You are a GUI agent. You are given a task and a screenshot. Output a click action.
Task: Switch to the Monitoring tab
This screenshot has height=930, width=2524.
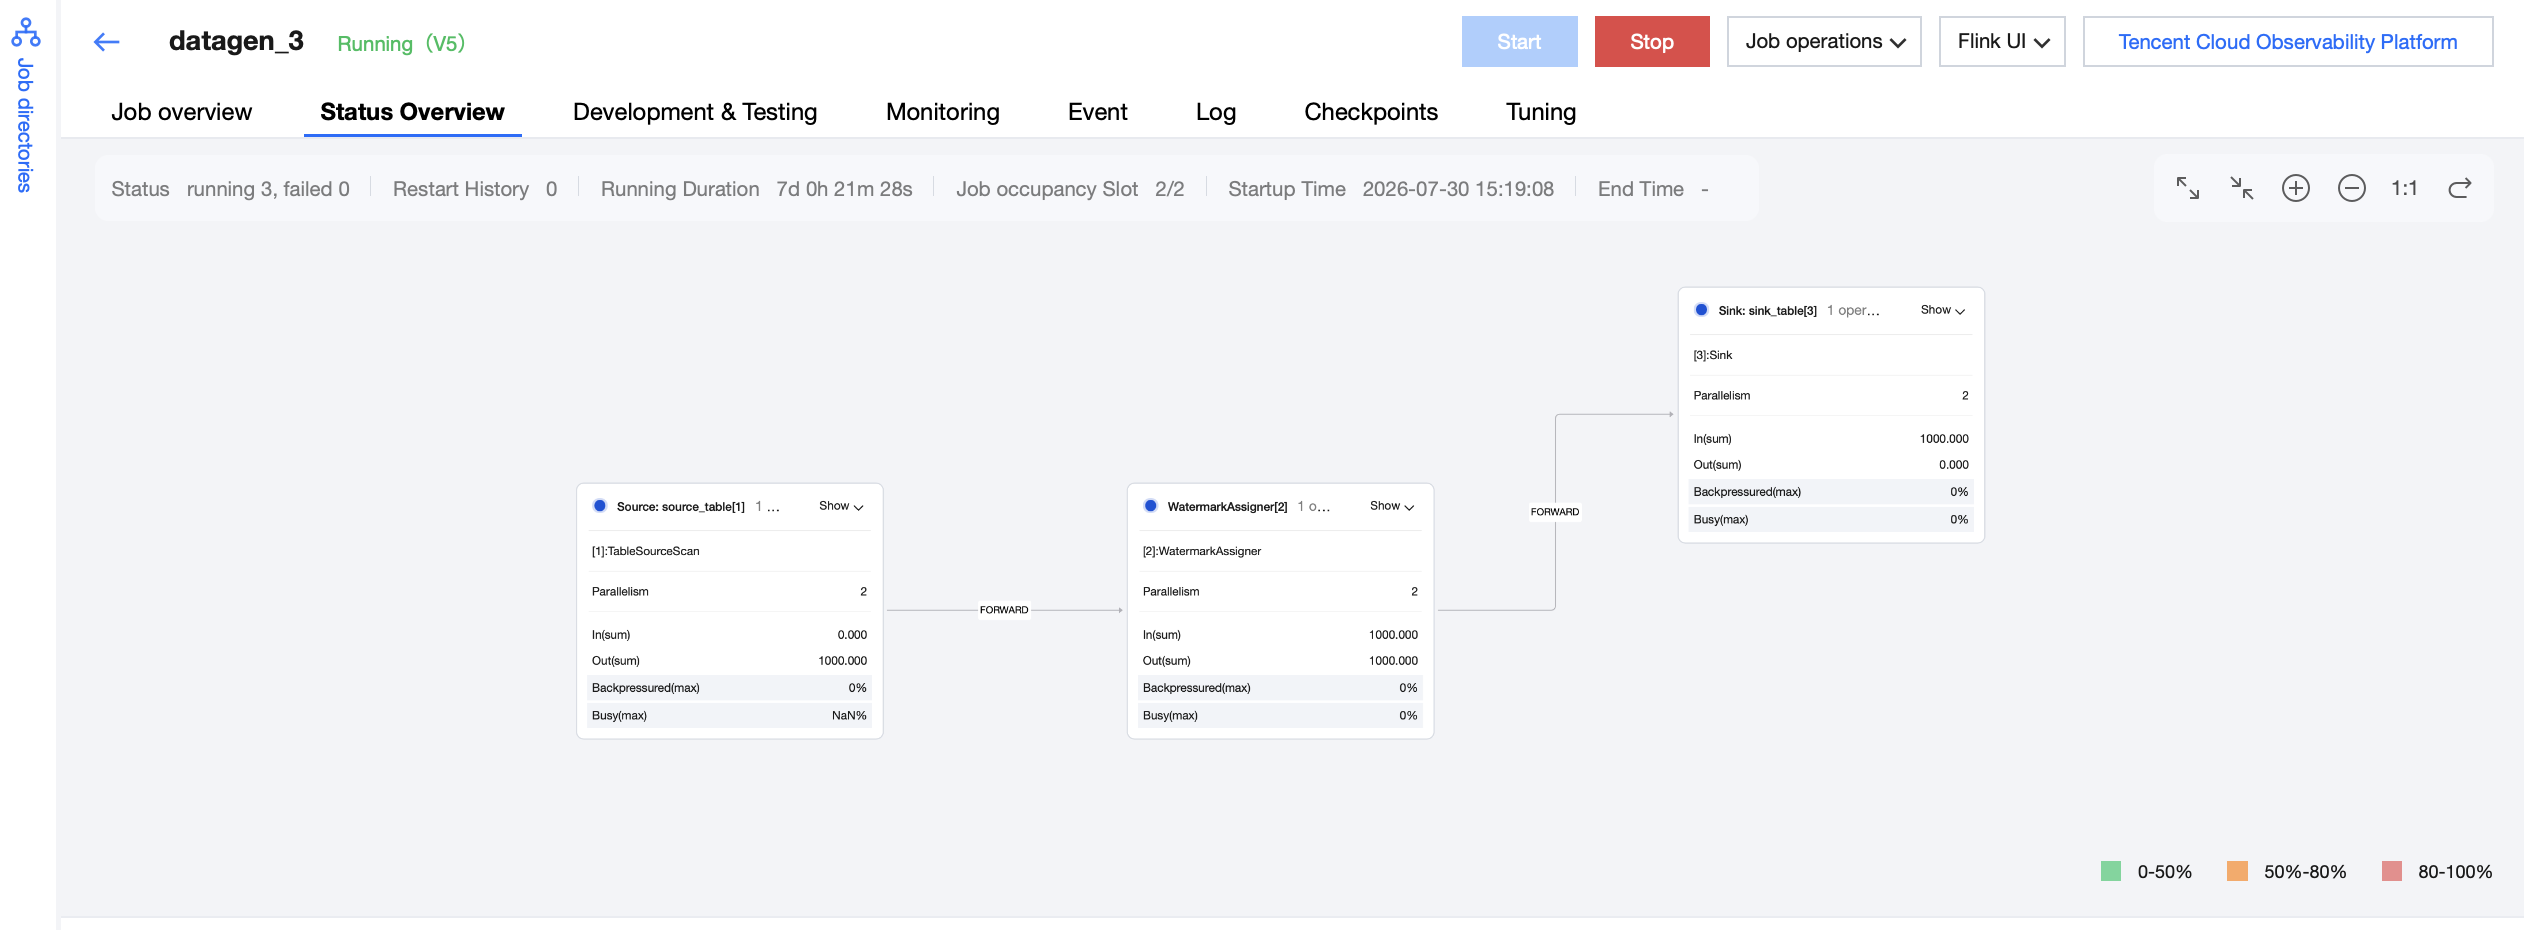tap(942, 112)
